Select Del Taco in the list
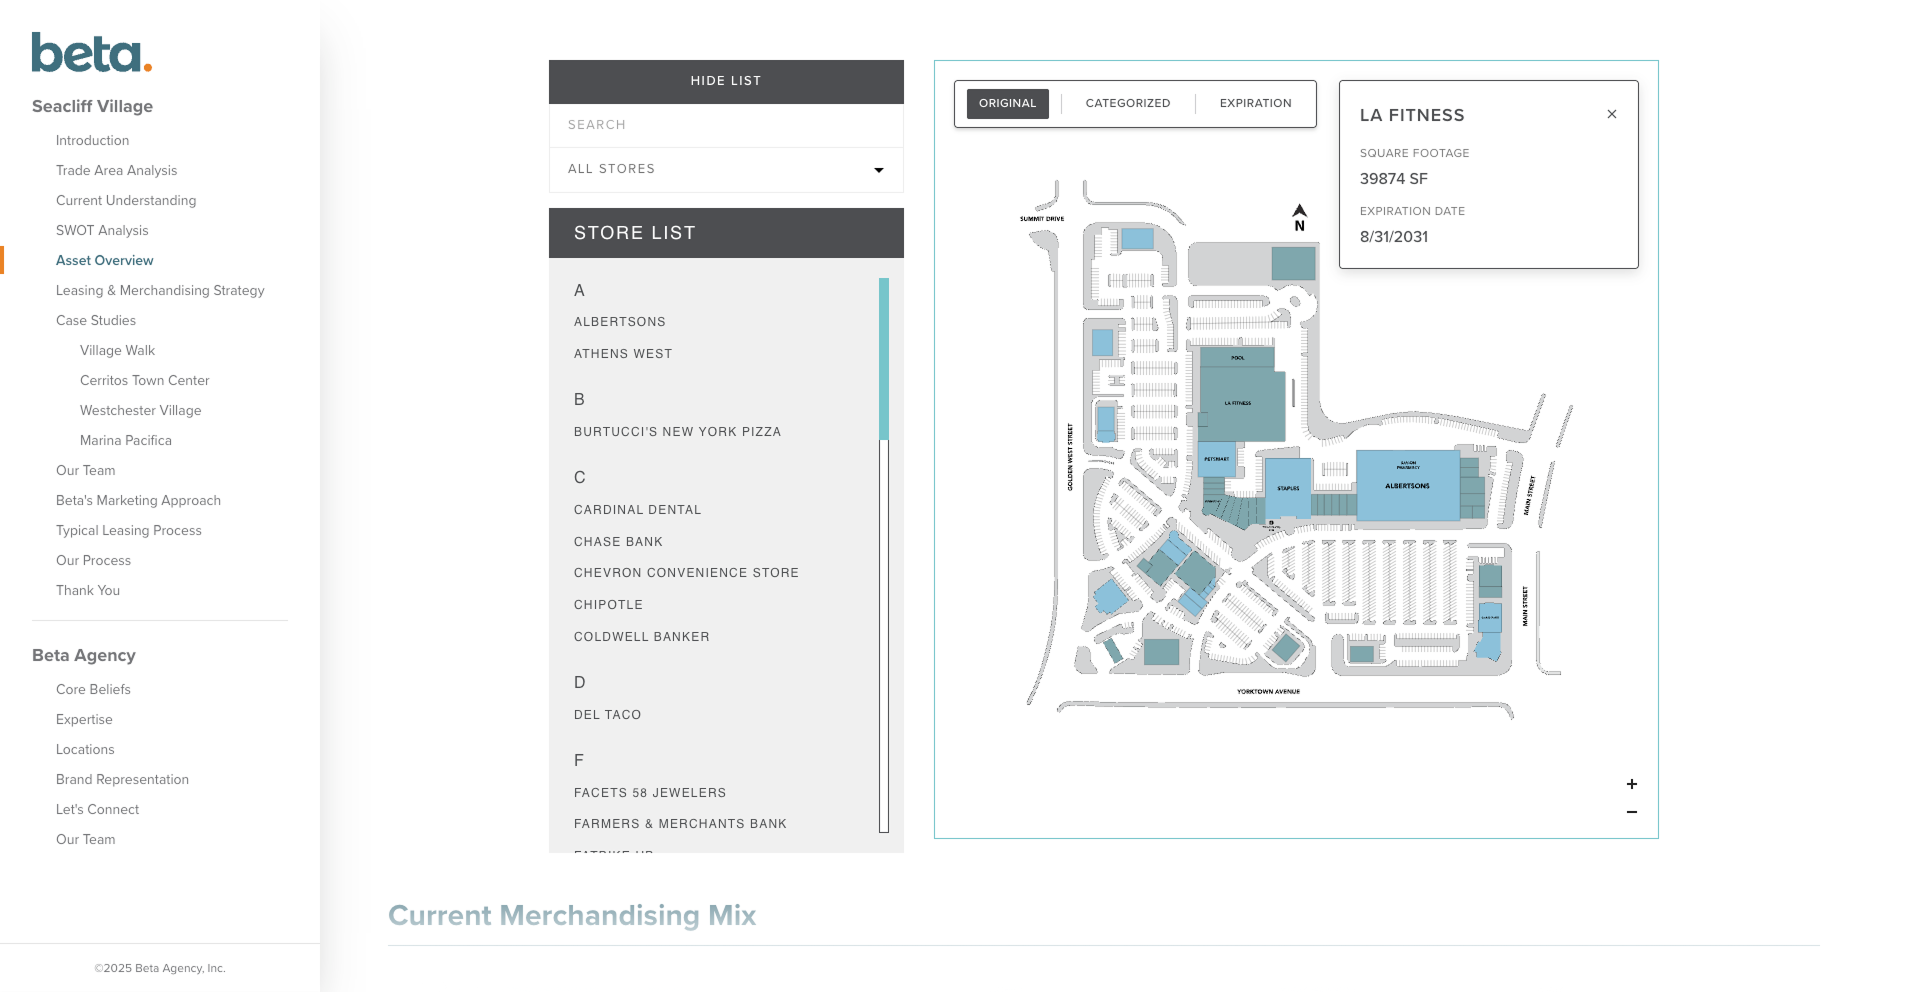1920x992 pixels. 608,715
